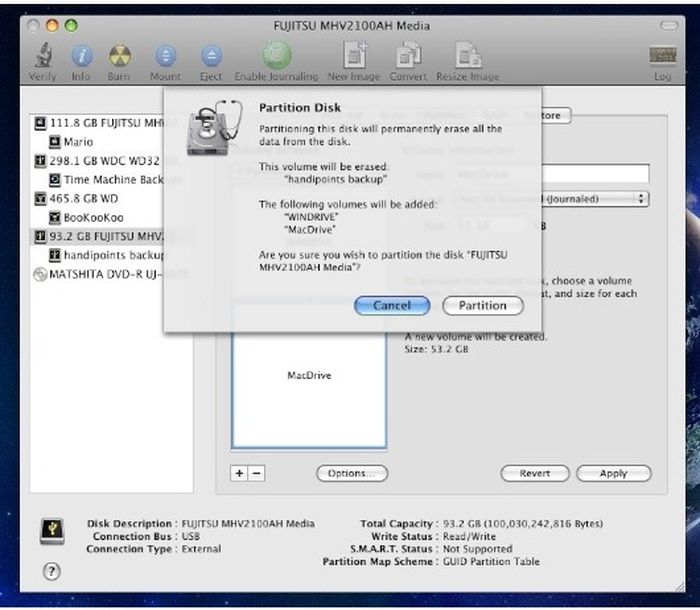The height and width of the screenshot is (610, 700).
Task: Click the Size: 53.2 GB text
Action: (436, 349)
